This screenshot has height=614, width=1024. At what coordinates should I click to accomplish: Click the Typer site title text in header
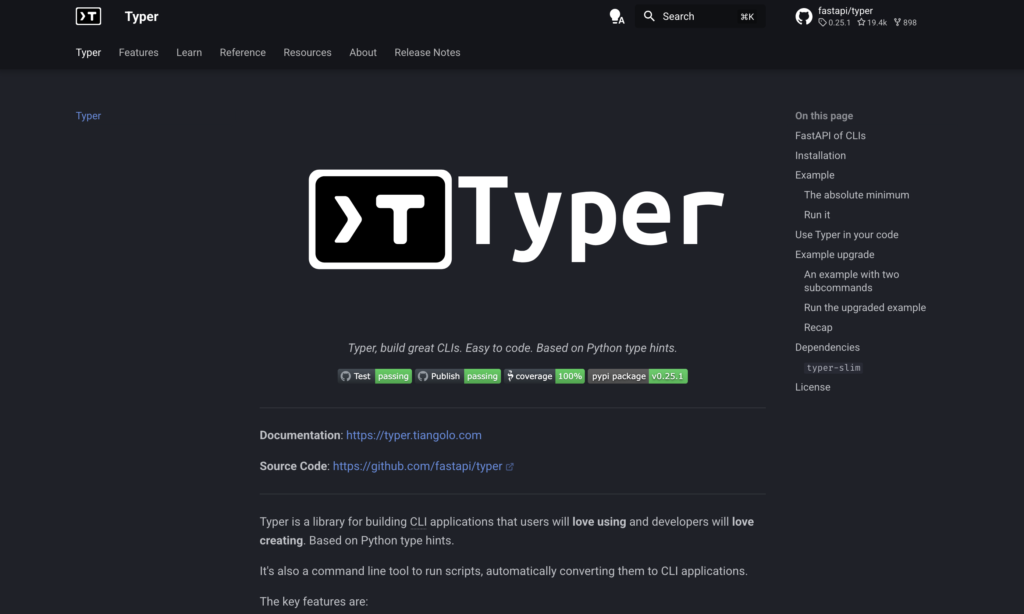tap(141, 16)
